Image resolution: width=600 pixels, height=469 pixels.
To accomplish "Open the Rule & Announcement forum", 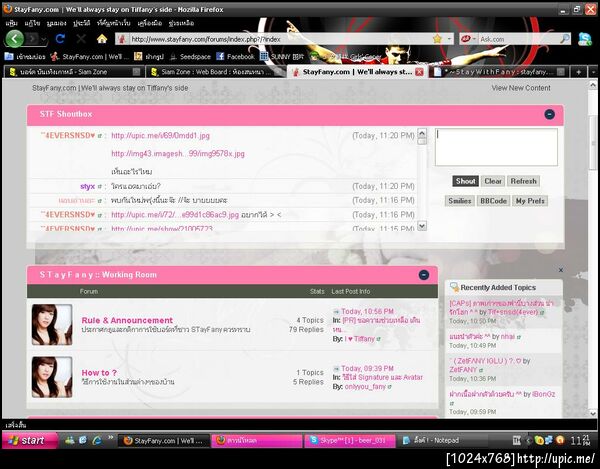I will 127,320.
